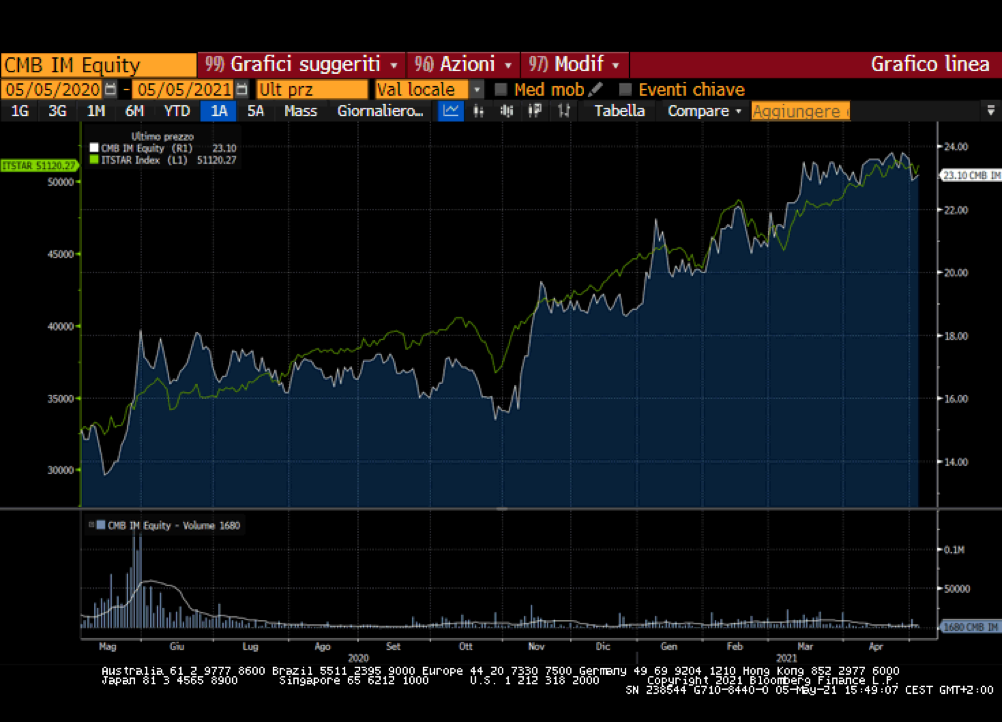The width and height of the screenshot is (1002, 722).
Task: Switch to the bar chart type icon
Action: pyautogui.click(x=478, y=111)
